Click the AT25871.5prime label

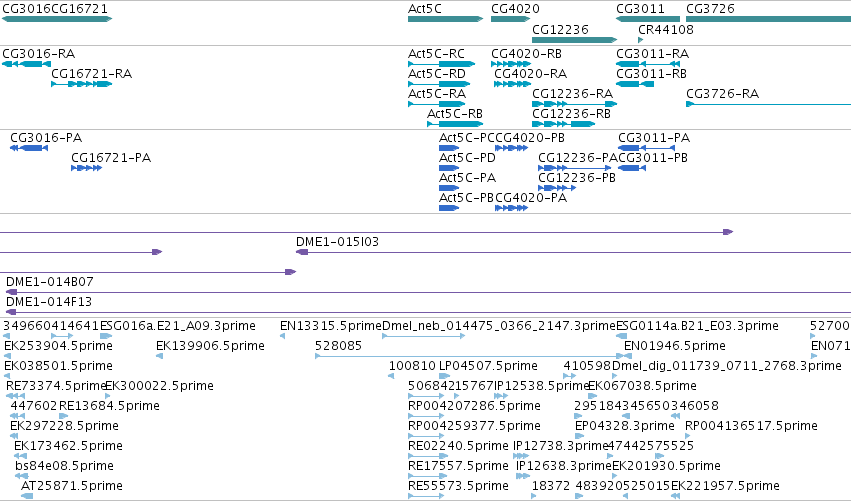(x=71, y=486)
